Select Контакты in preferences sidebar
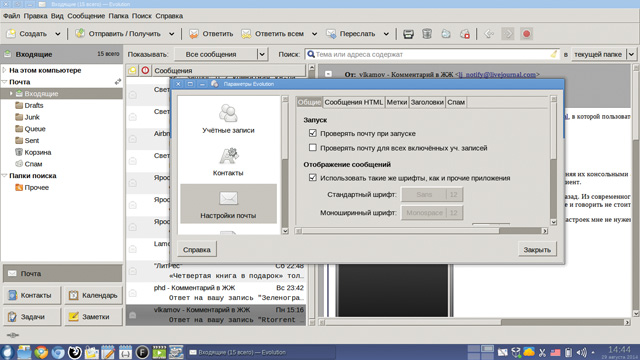640x360 pixels. coord(228,162)
